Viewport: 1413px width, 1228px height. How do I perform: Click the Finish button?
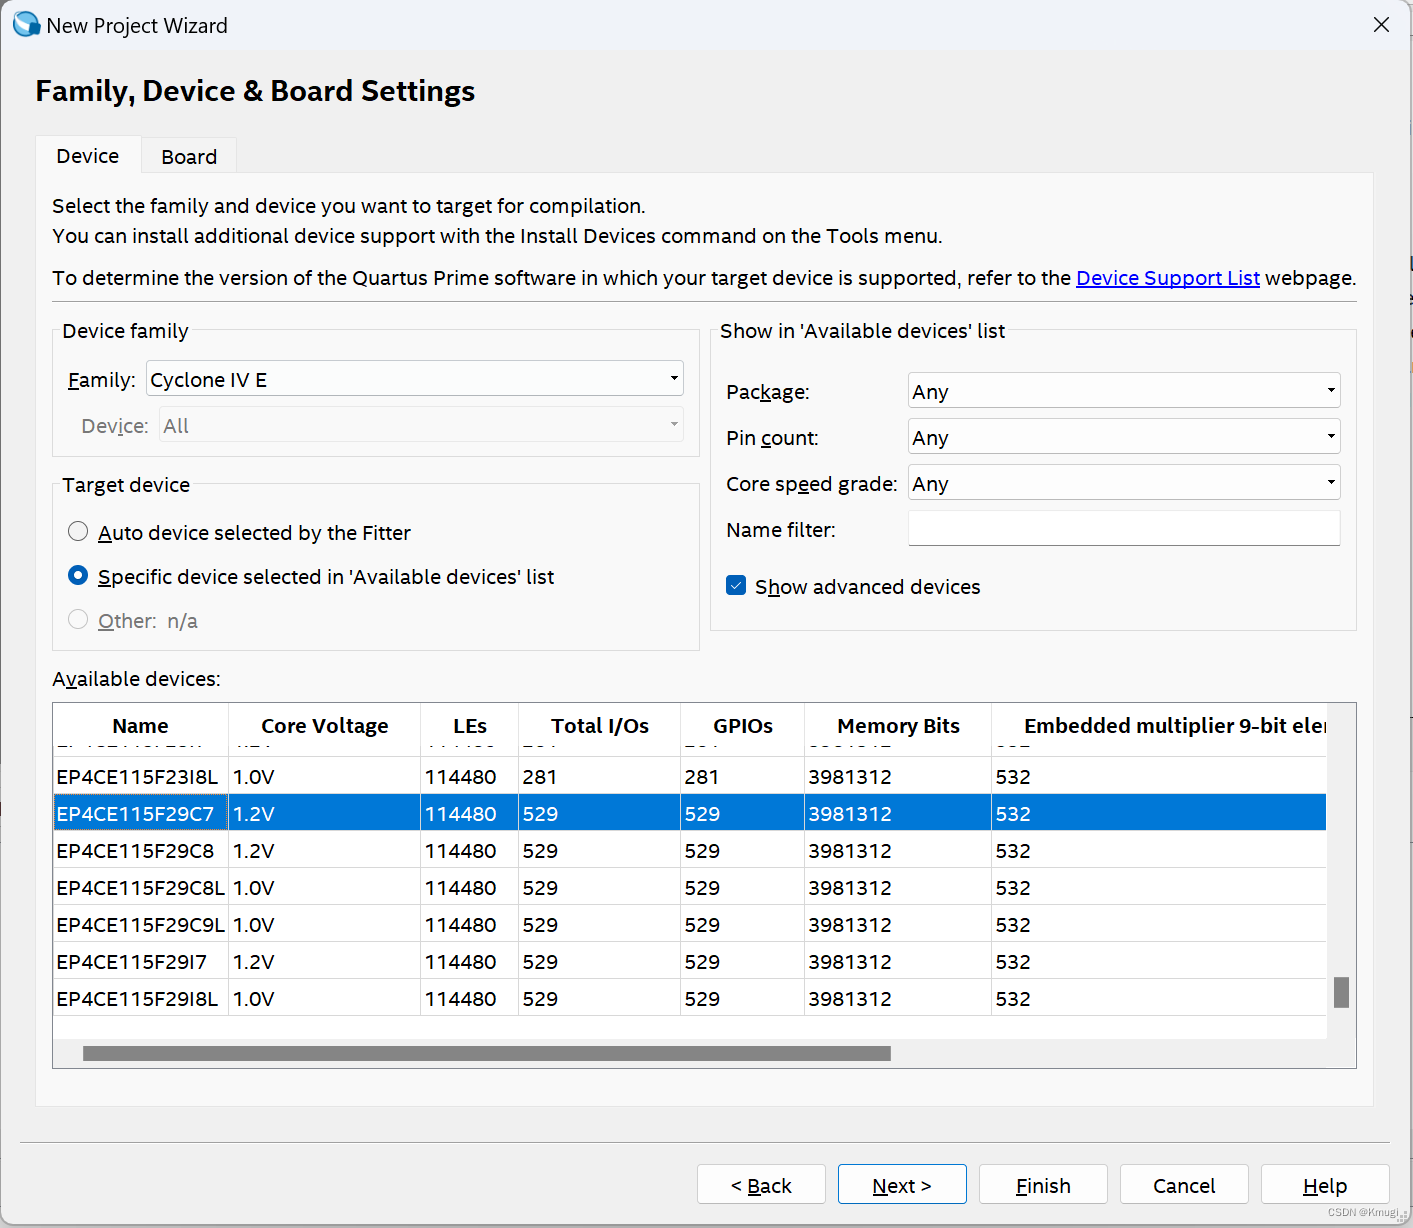pos(1043,1185)
